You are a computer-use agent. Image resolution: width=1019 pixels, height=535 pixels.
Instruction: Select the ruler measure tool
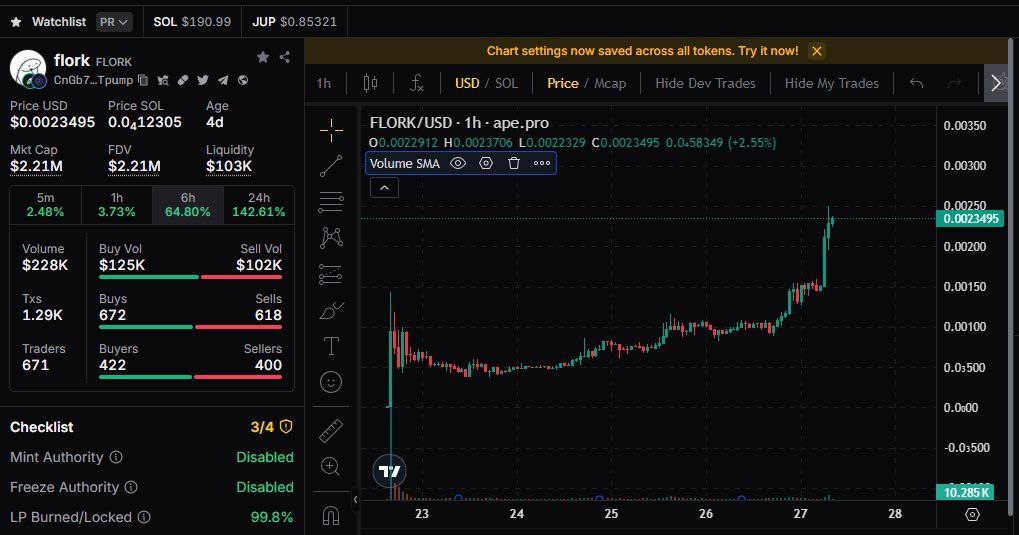[331, 430]
